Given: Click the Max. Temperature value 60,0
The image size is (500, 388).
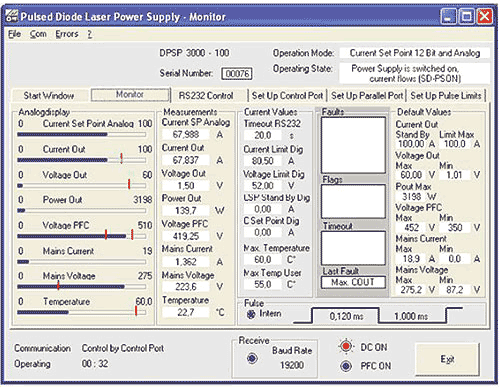Looking at the screenshot, I should pyautogui.click(x=263, y=259).
